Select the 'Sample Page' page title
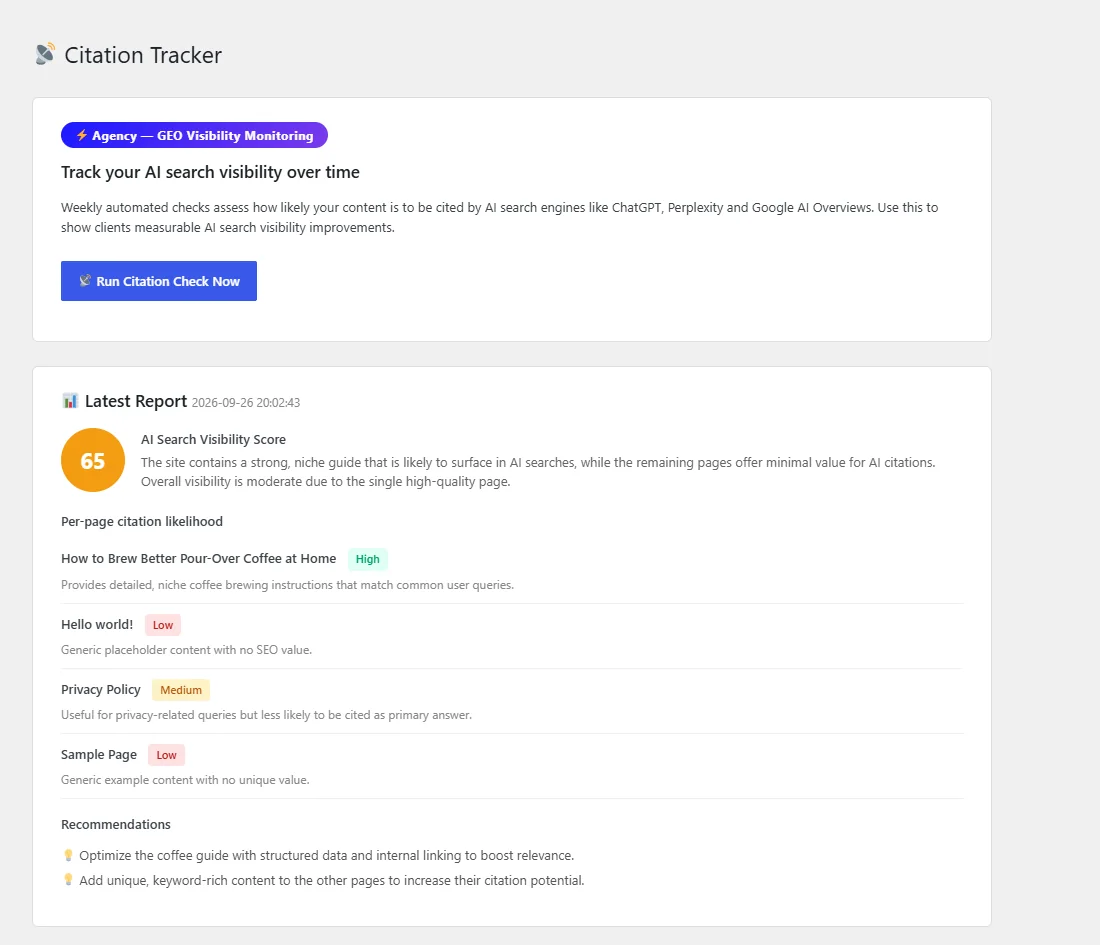1100x945 pixels. 99,754
